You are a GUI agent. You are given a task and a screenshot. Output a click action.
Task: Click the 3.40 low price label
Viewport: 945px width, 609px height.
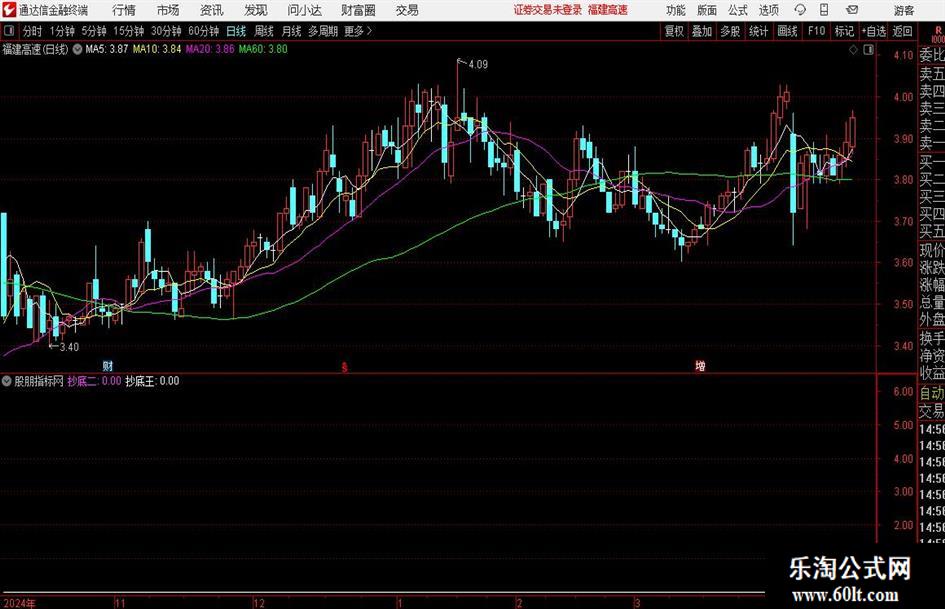(x=69, y=347)
